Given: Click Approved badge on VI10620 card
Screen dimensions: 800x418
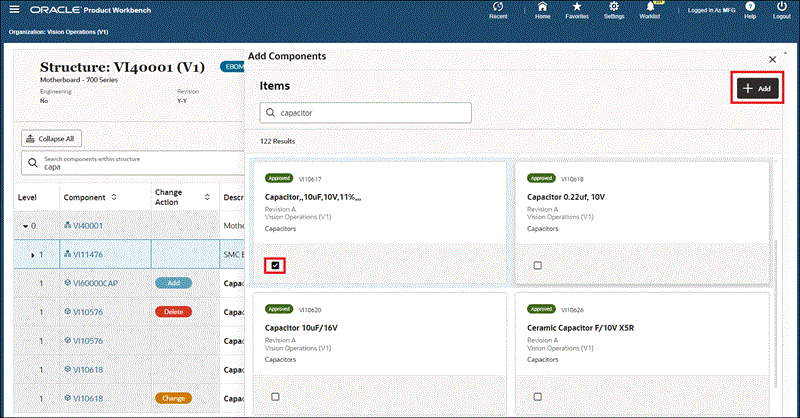Looking at the screenshot, I should point(279,309).
